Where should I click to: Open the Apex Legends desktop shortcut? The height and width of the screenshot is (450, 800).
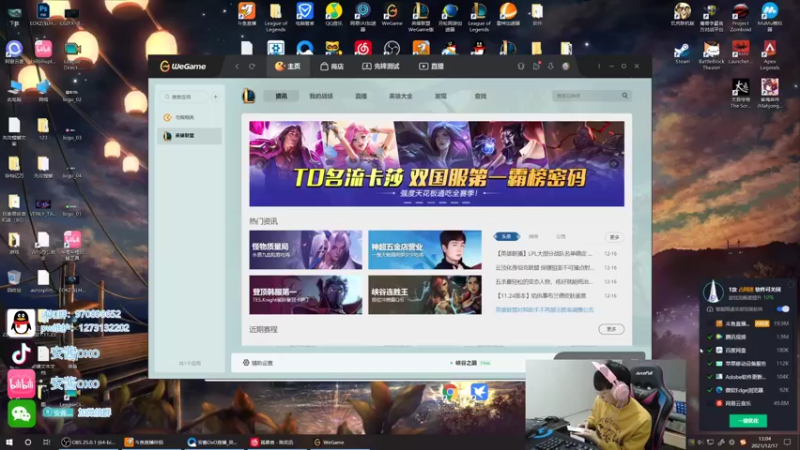coord(769,55)
